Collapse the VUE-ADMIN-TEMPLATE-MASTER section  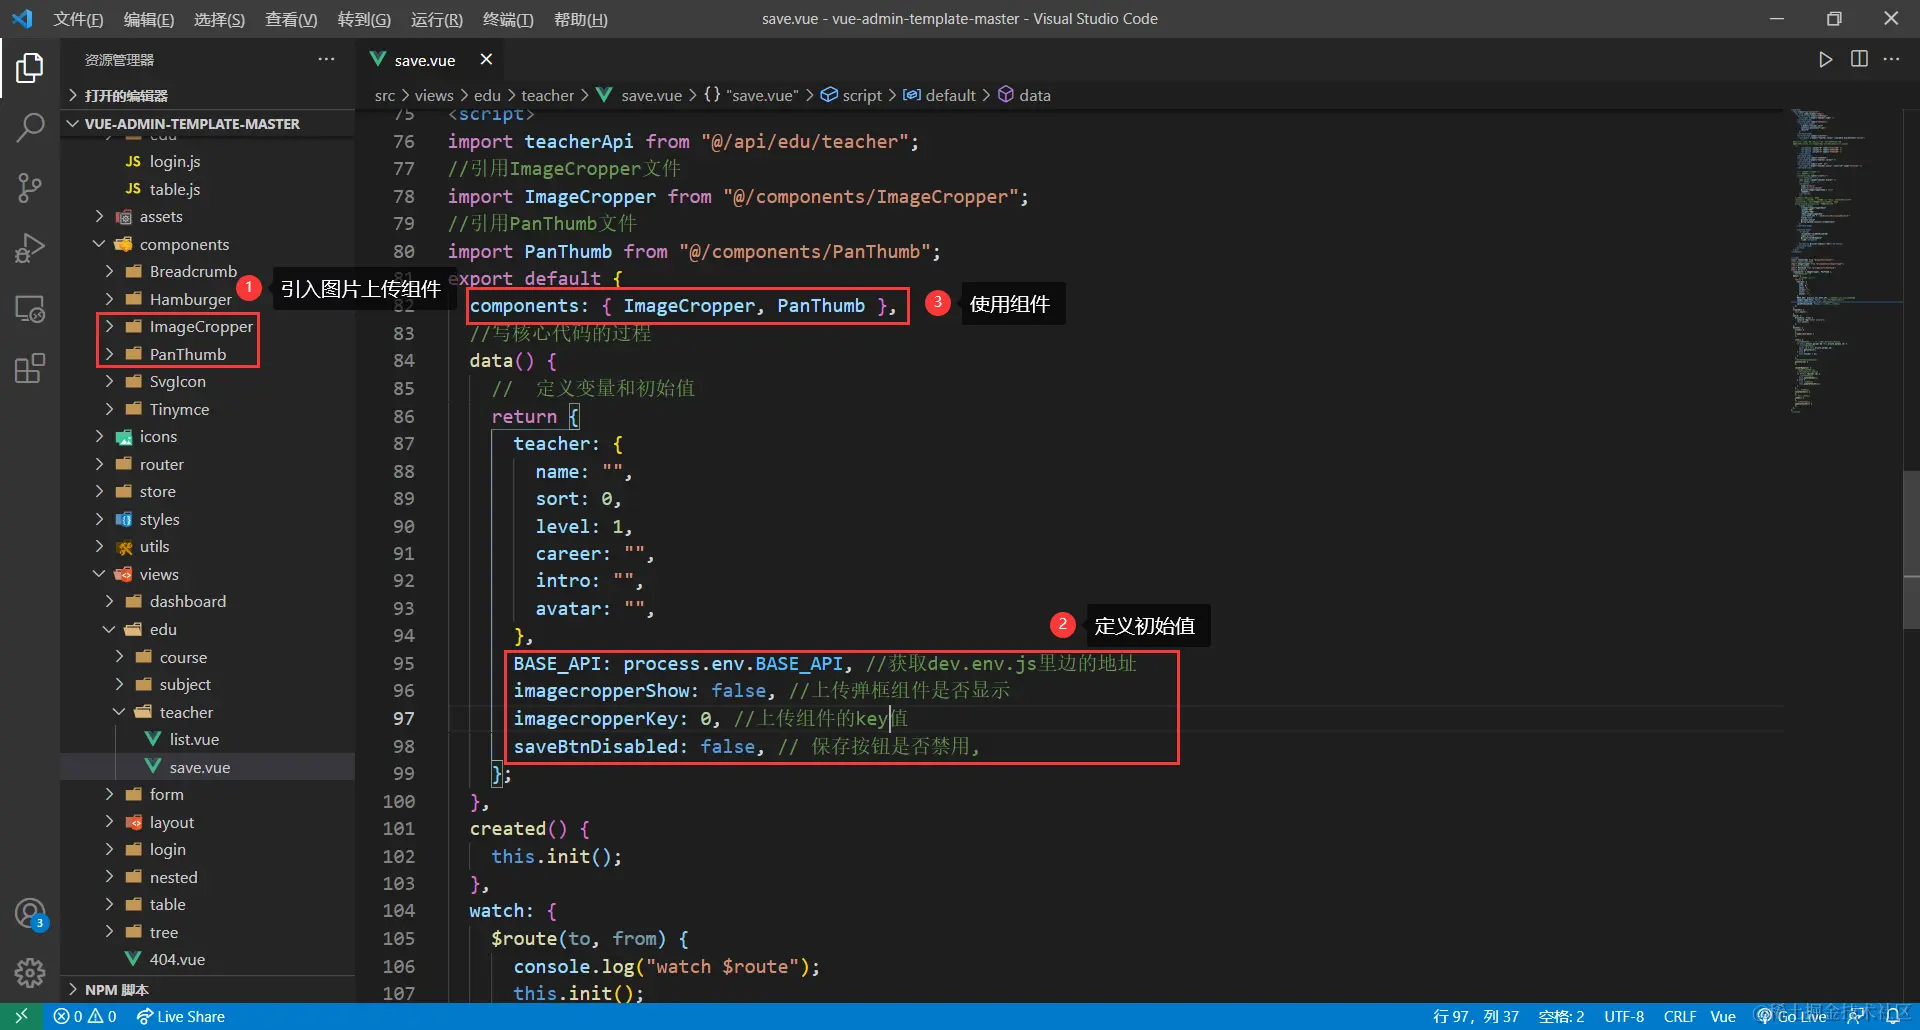pos(207,124)
